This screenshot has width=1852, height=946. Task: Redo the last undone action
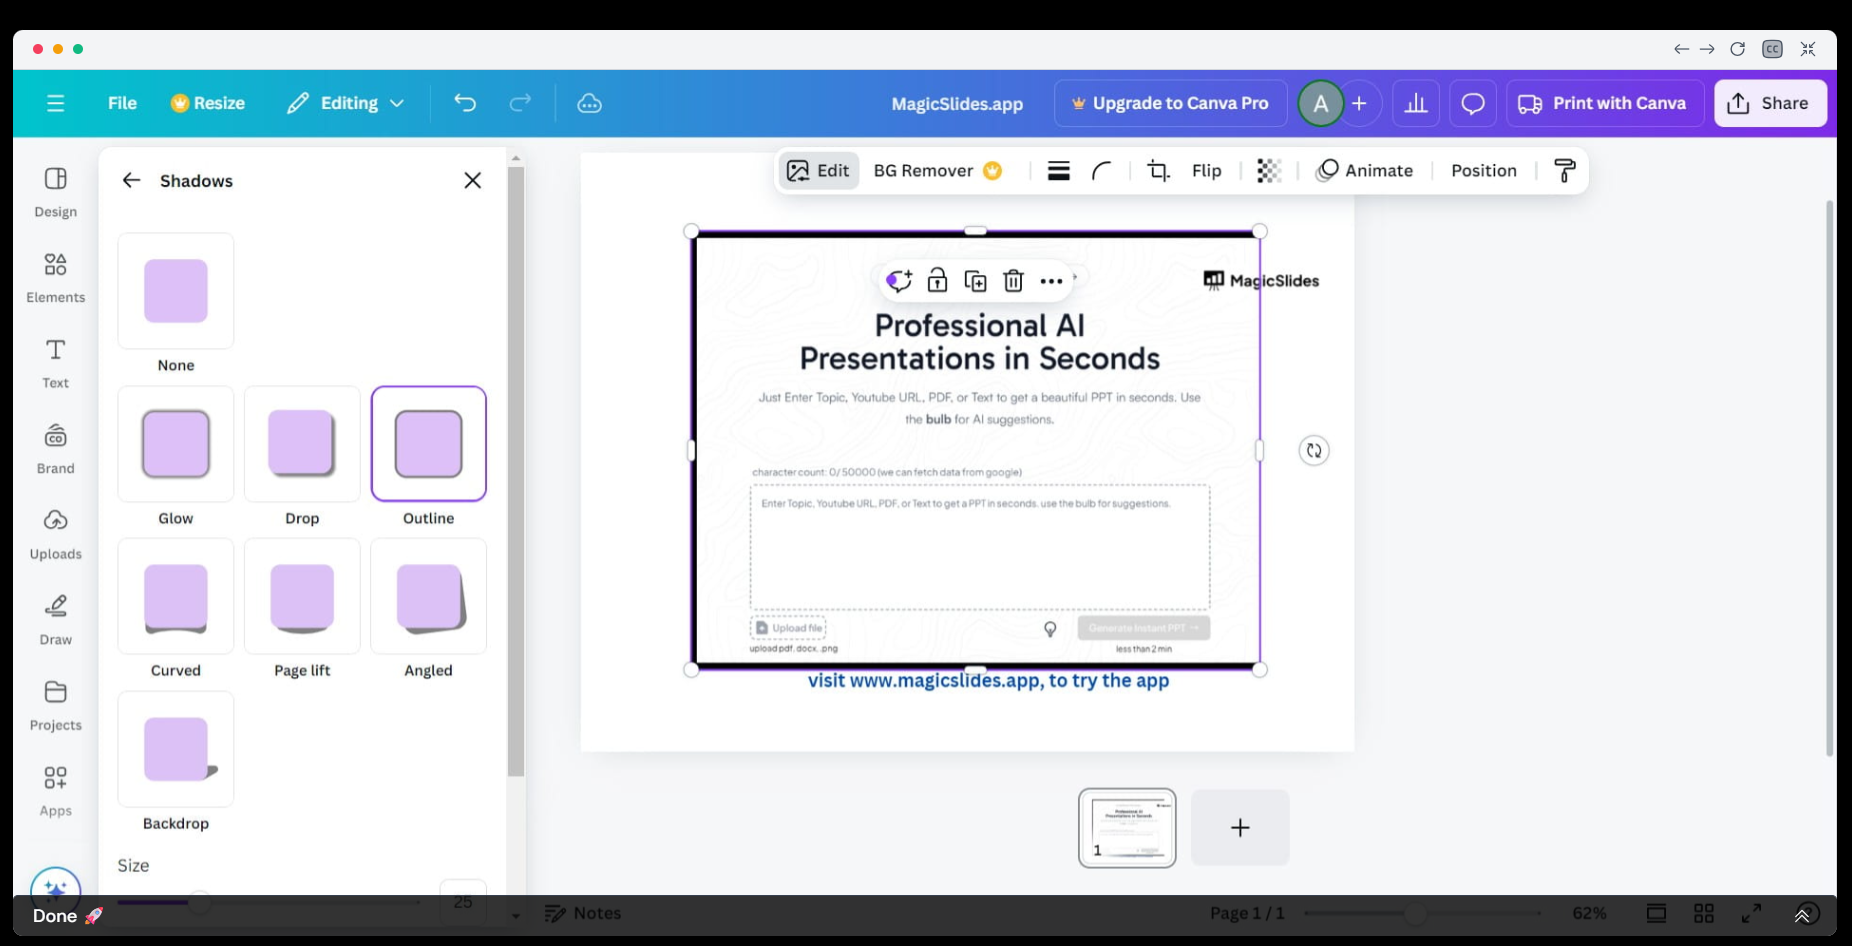click(520, 103)
